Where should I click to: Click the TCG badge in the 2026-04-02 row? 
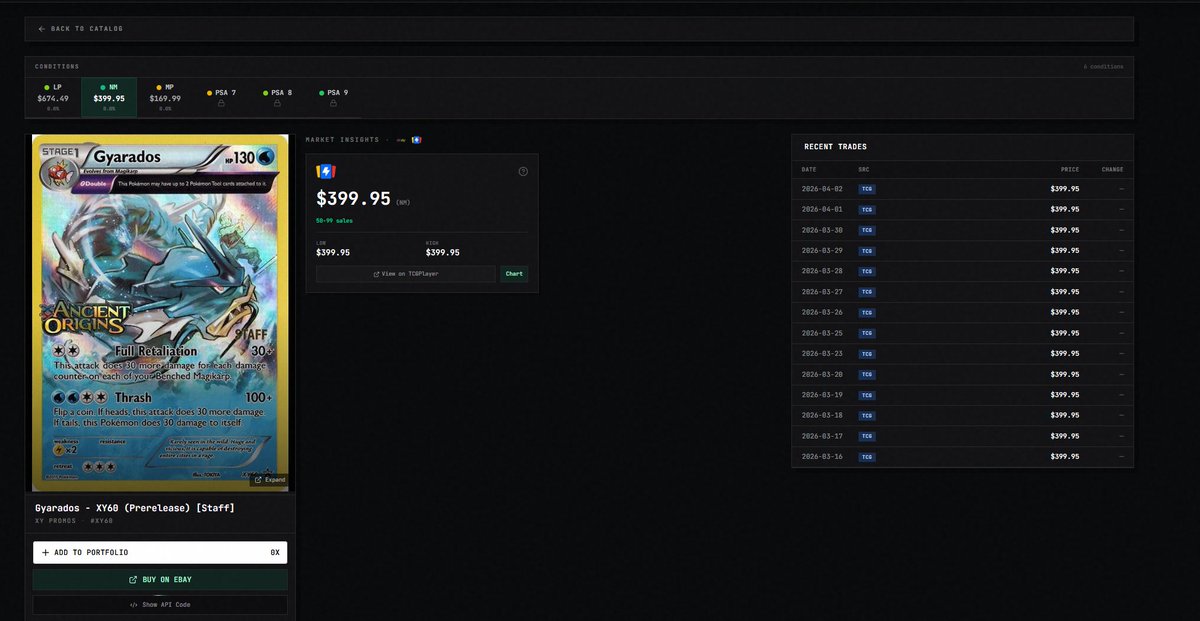[x=867, y=188]
